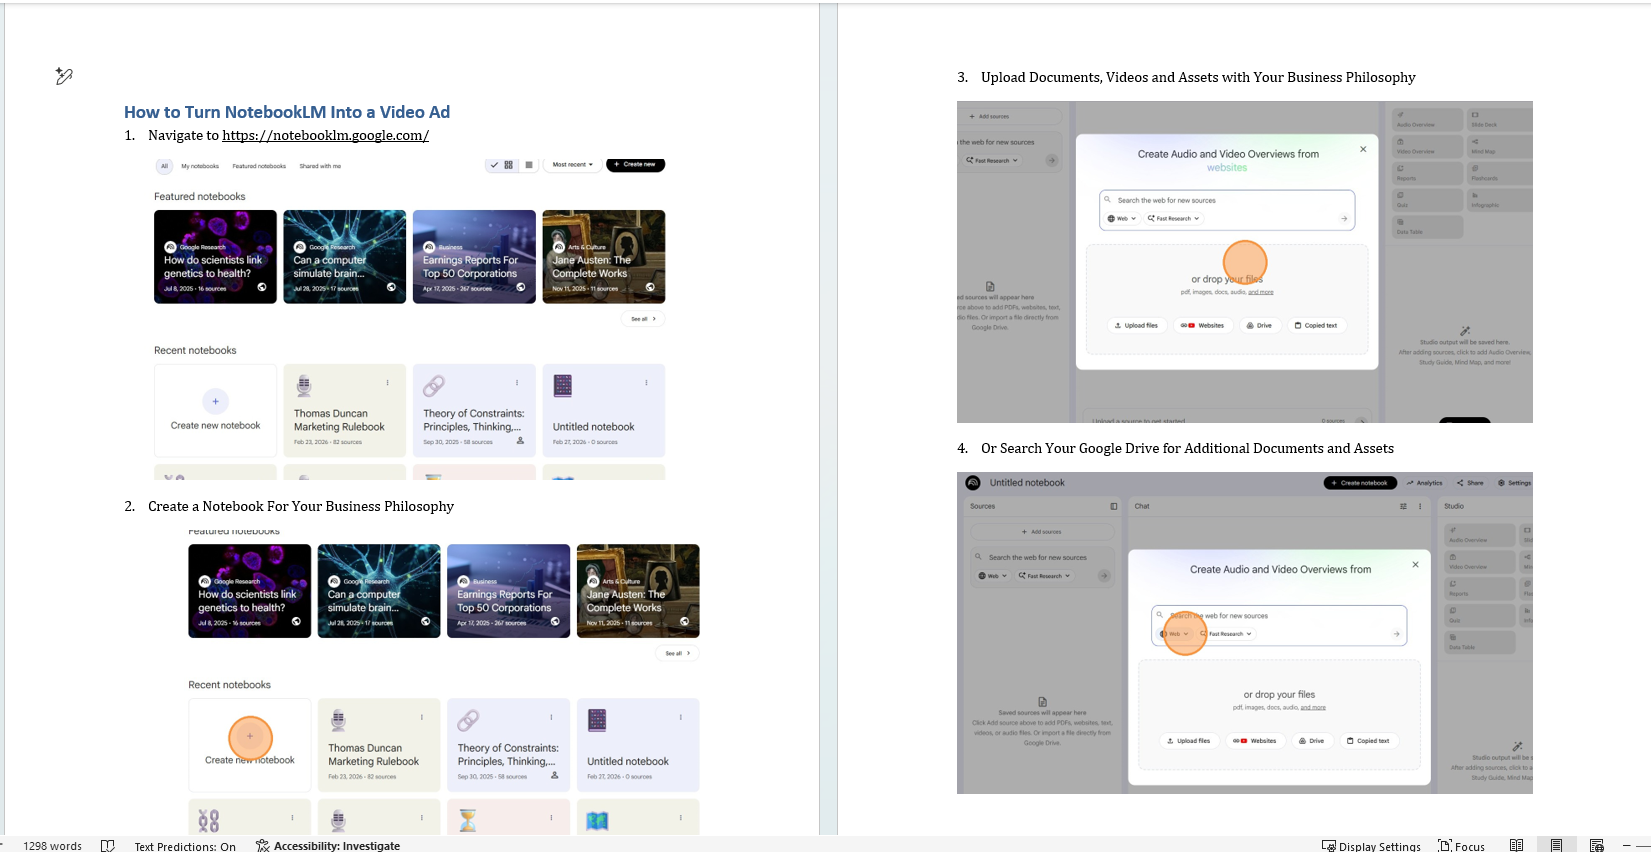Click the zoom out minus button
This screenshot has height=852, width=1651.
(1628, 846)
